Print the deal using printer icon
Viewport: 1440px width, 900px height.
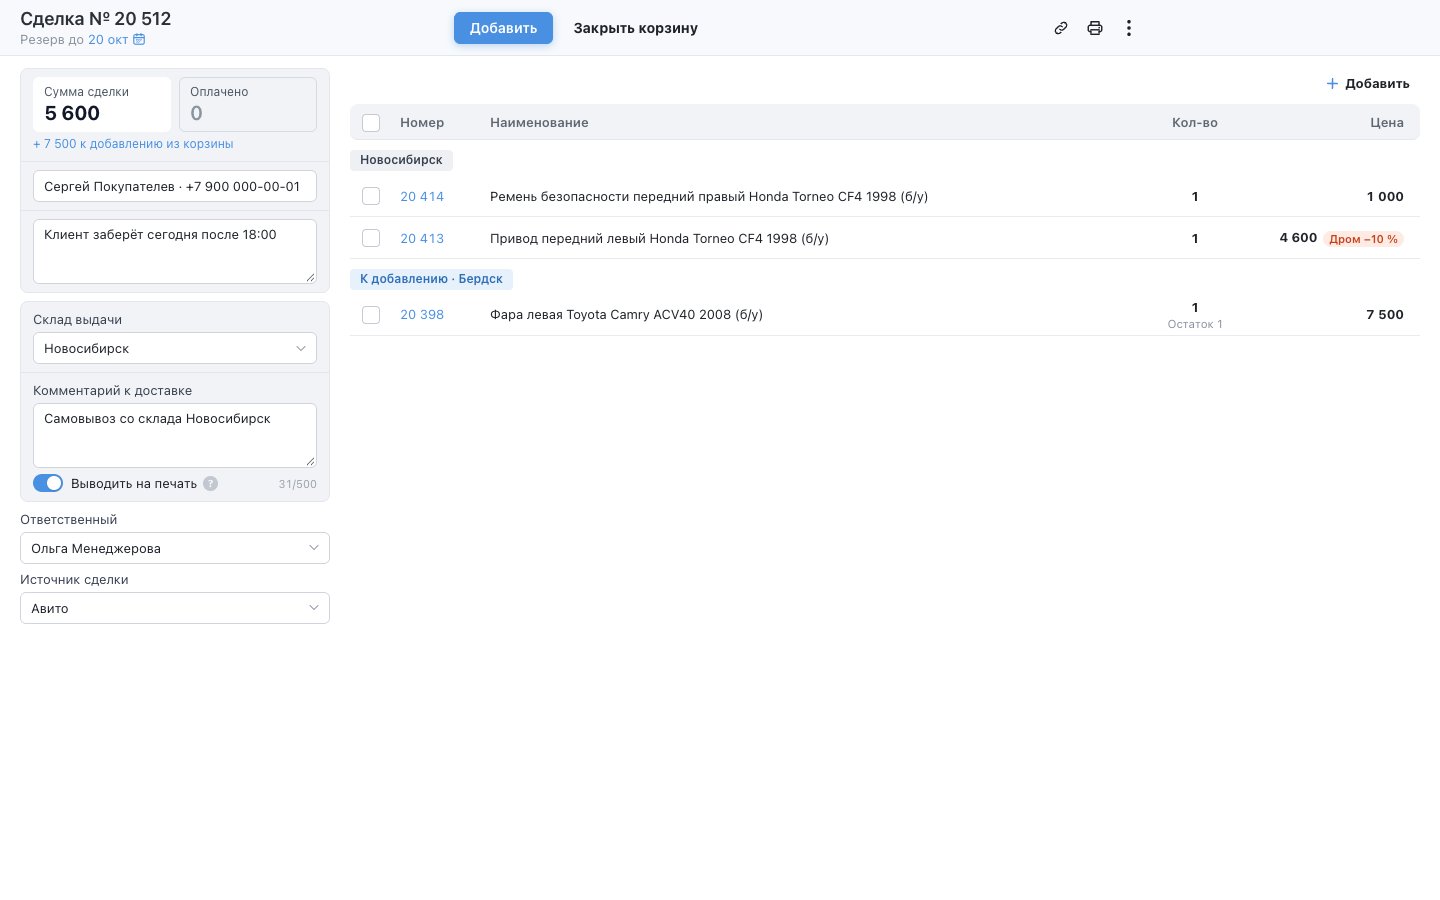click(1095, 28)
